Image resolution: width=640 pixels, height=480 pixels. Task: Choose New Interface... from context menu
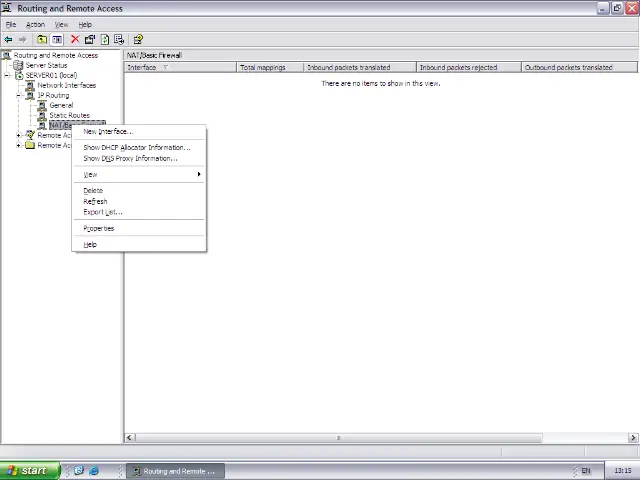[x=107, y=131]
